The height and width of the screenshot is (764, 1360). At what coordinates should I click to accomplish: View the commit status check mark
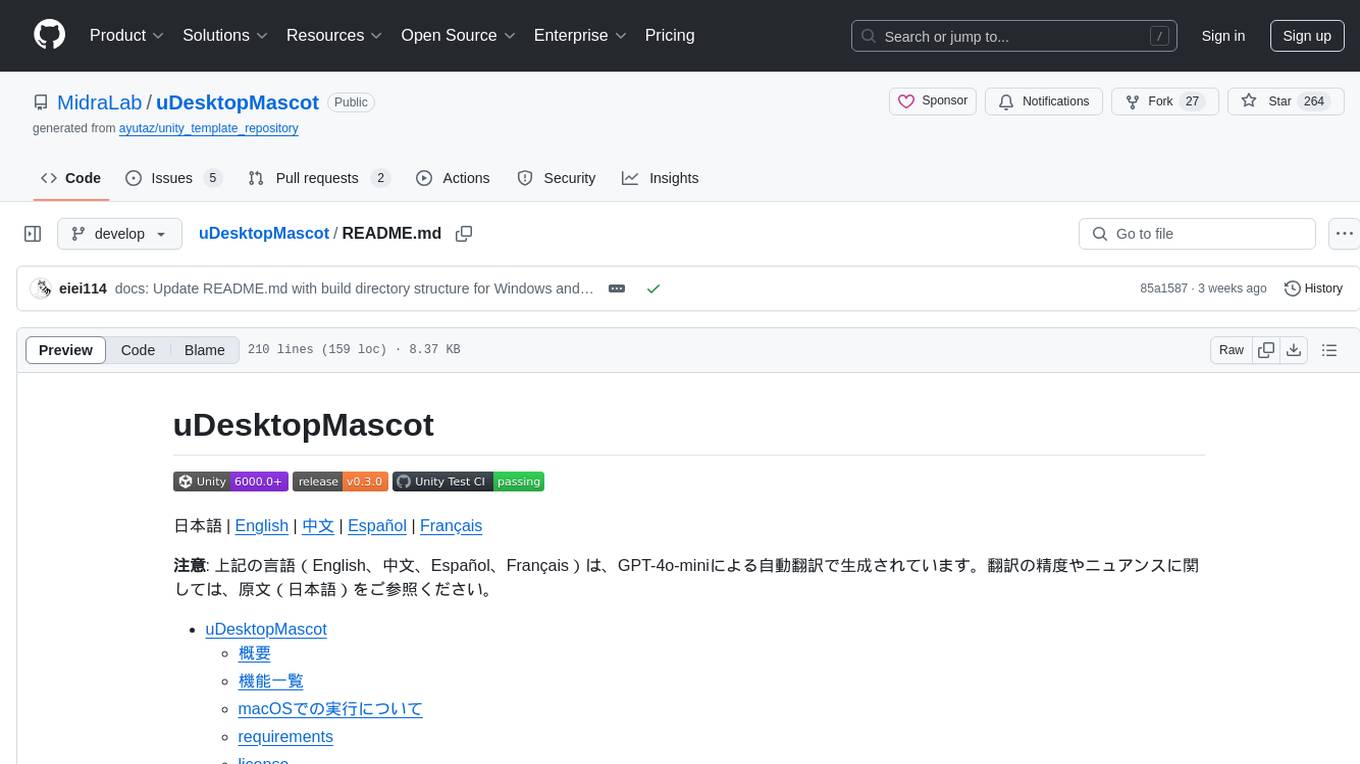pyautogui.click(x=653, y=288)
